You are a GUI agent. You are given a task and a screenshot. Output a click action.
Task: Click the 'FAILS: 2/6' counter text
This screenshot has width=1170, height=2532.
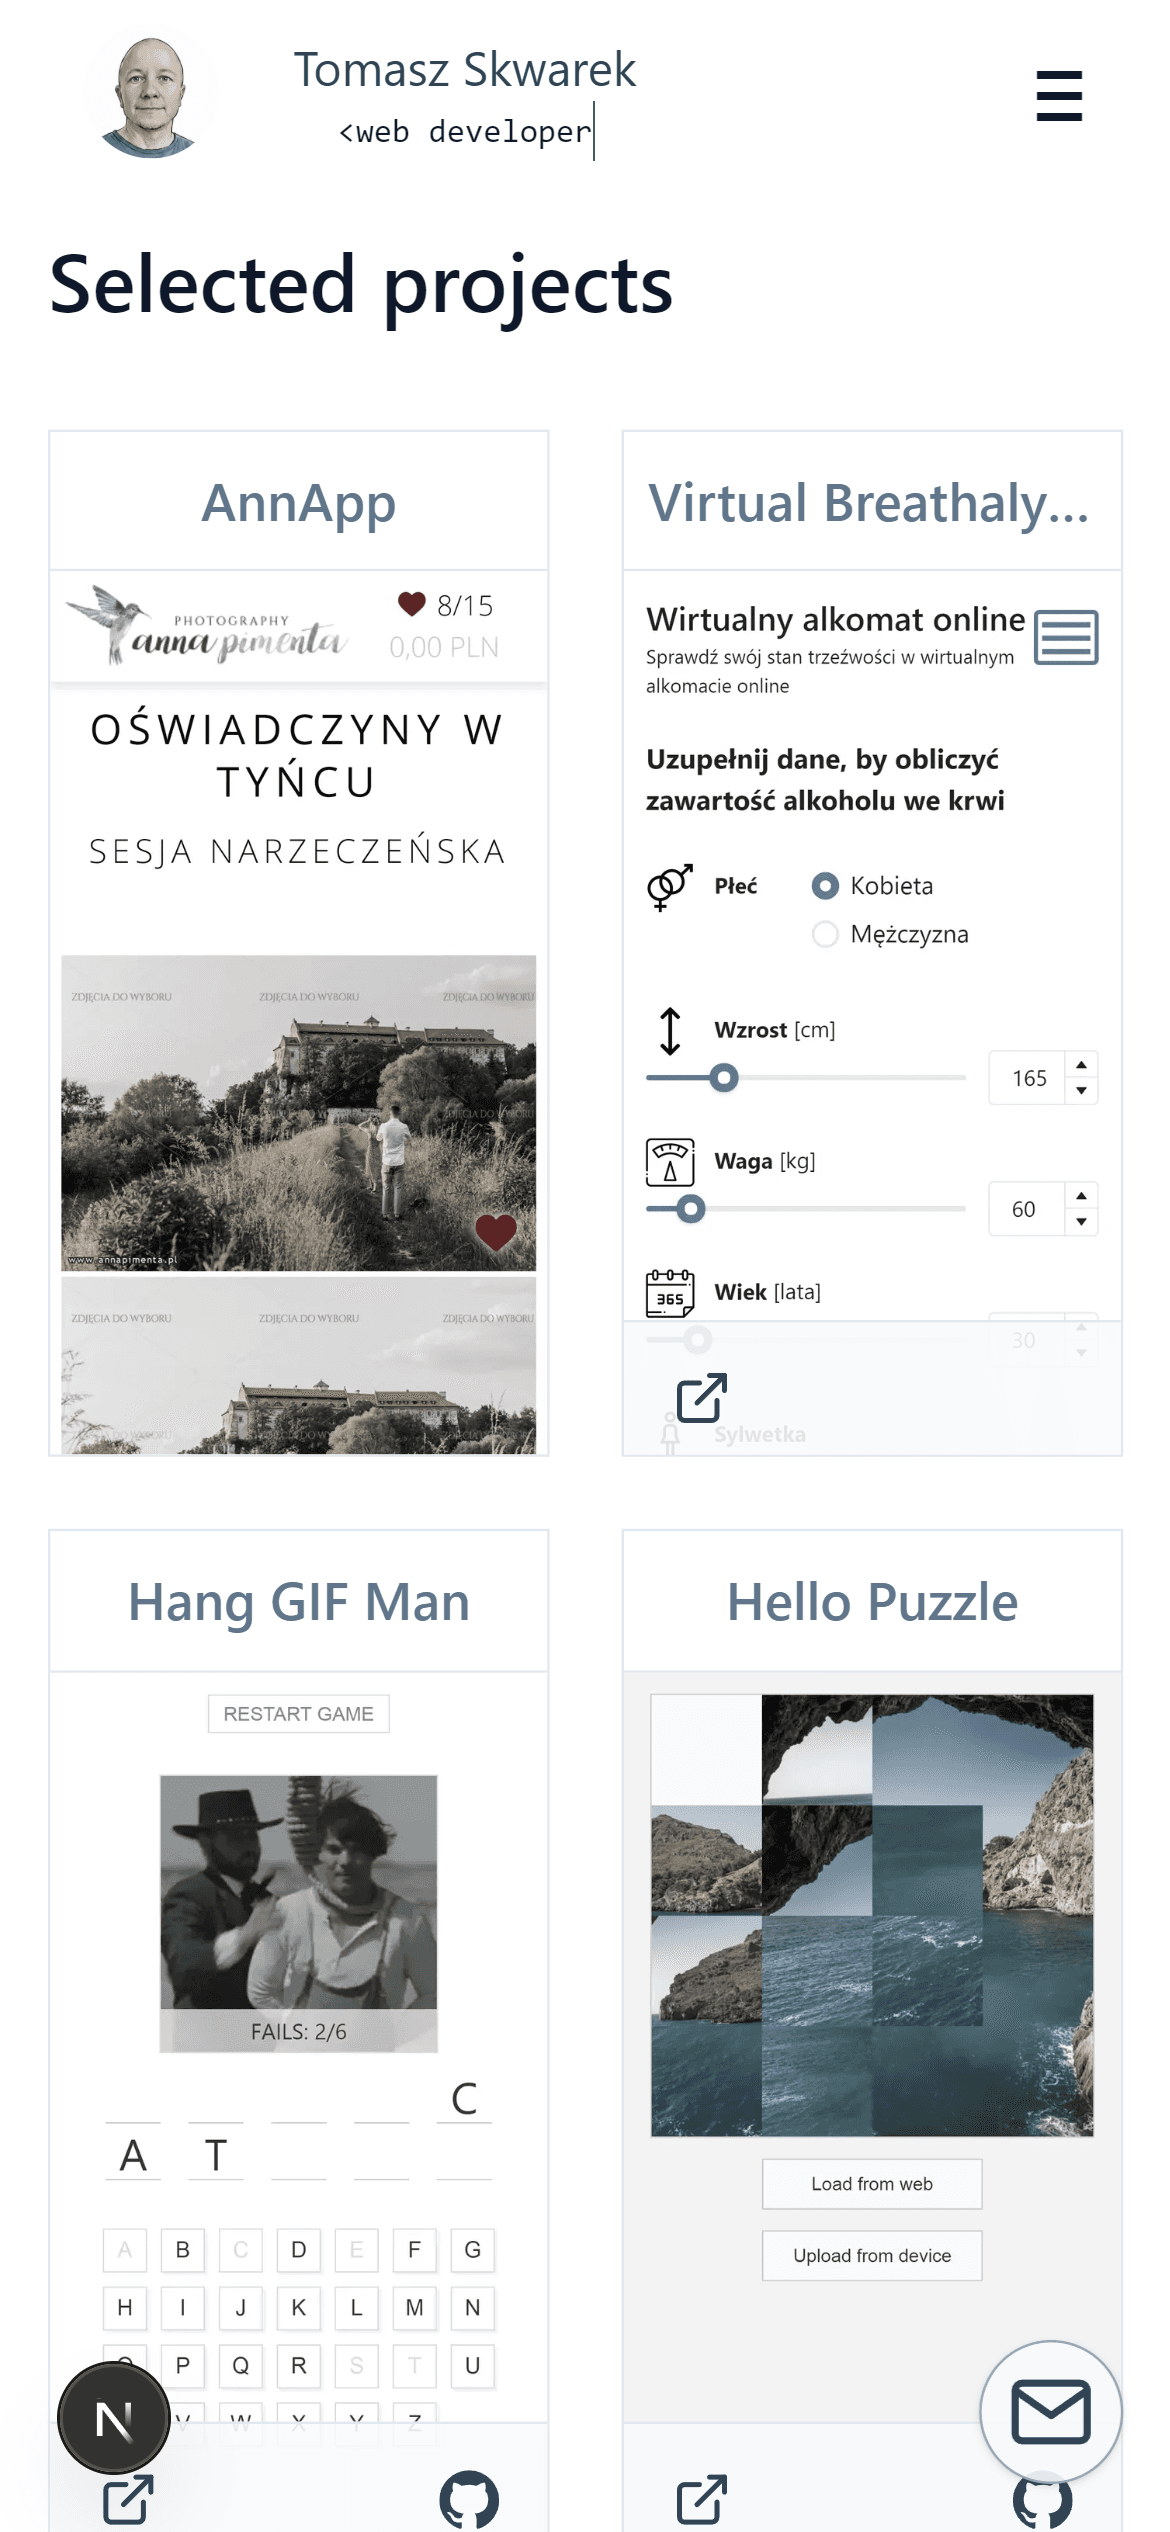pos(299,2032)
